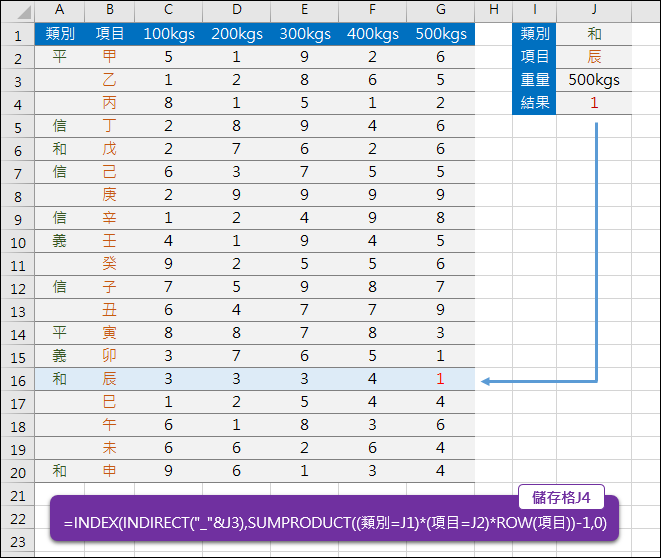661x558 pixels.
Task: Click item 子 in column B
Action: pos(110,287)
